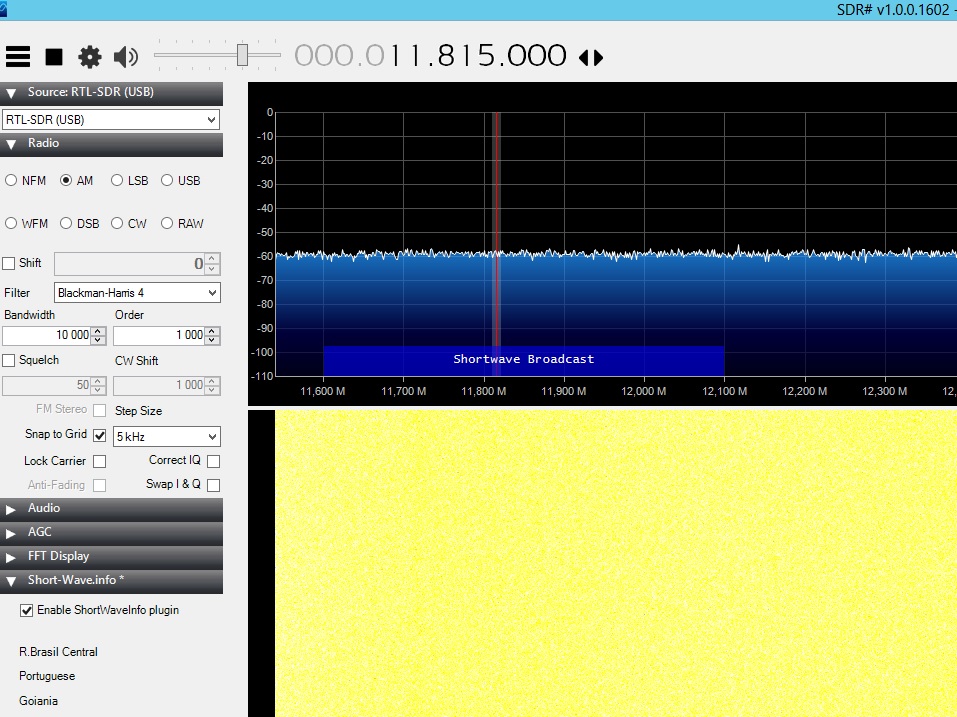Image resolution: width=957 pixels, height=717 pixels.
Task: Click the Shortwave Broadcast band label
Action: point(524,359)
